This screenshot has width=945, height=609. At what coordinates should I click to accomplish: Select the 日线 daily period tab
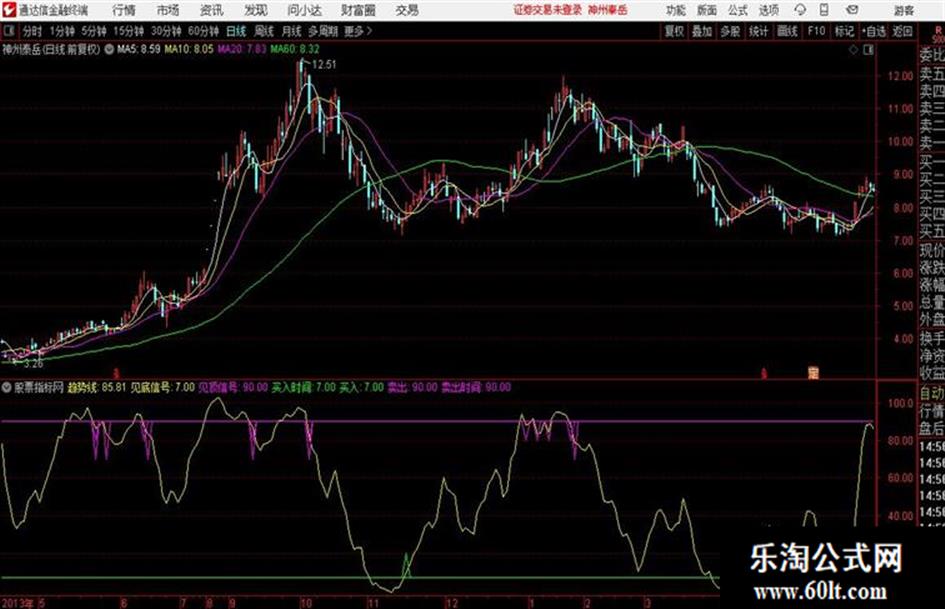[236, 31]
